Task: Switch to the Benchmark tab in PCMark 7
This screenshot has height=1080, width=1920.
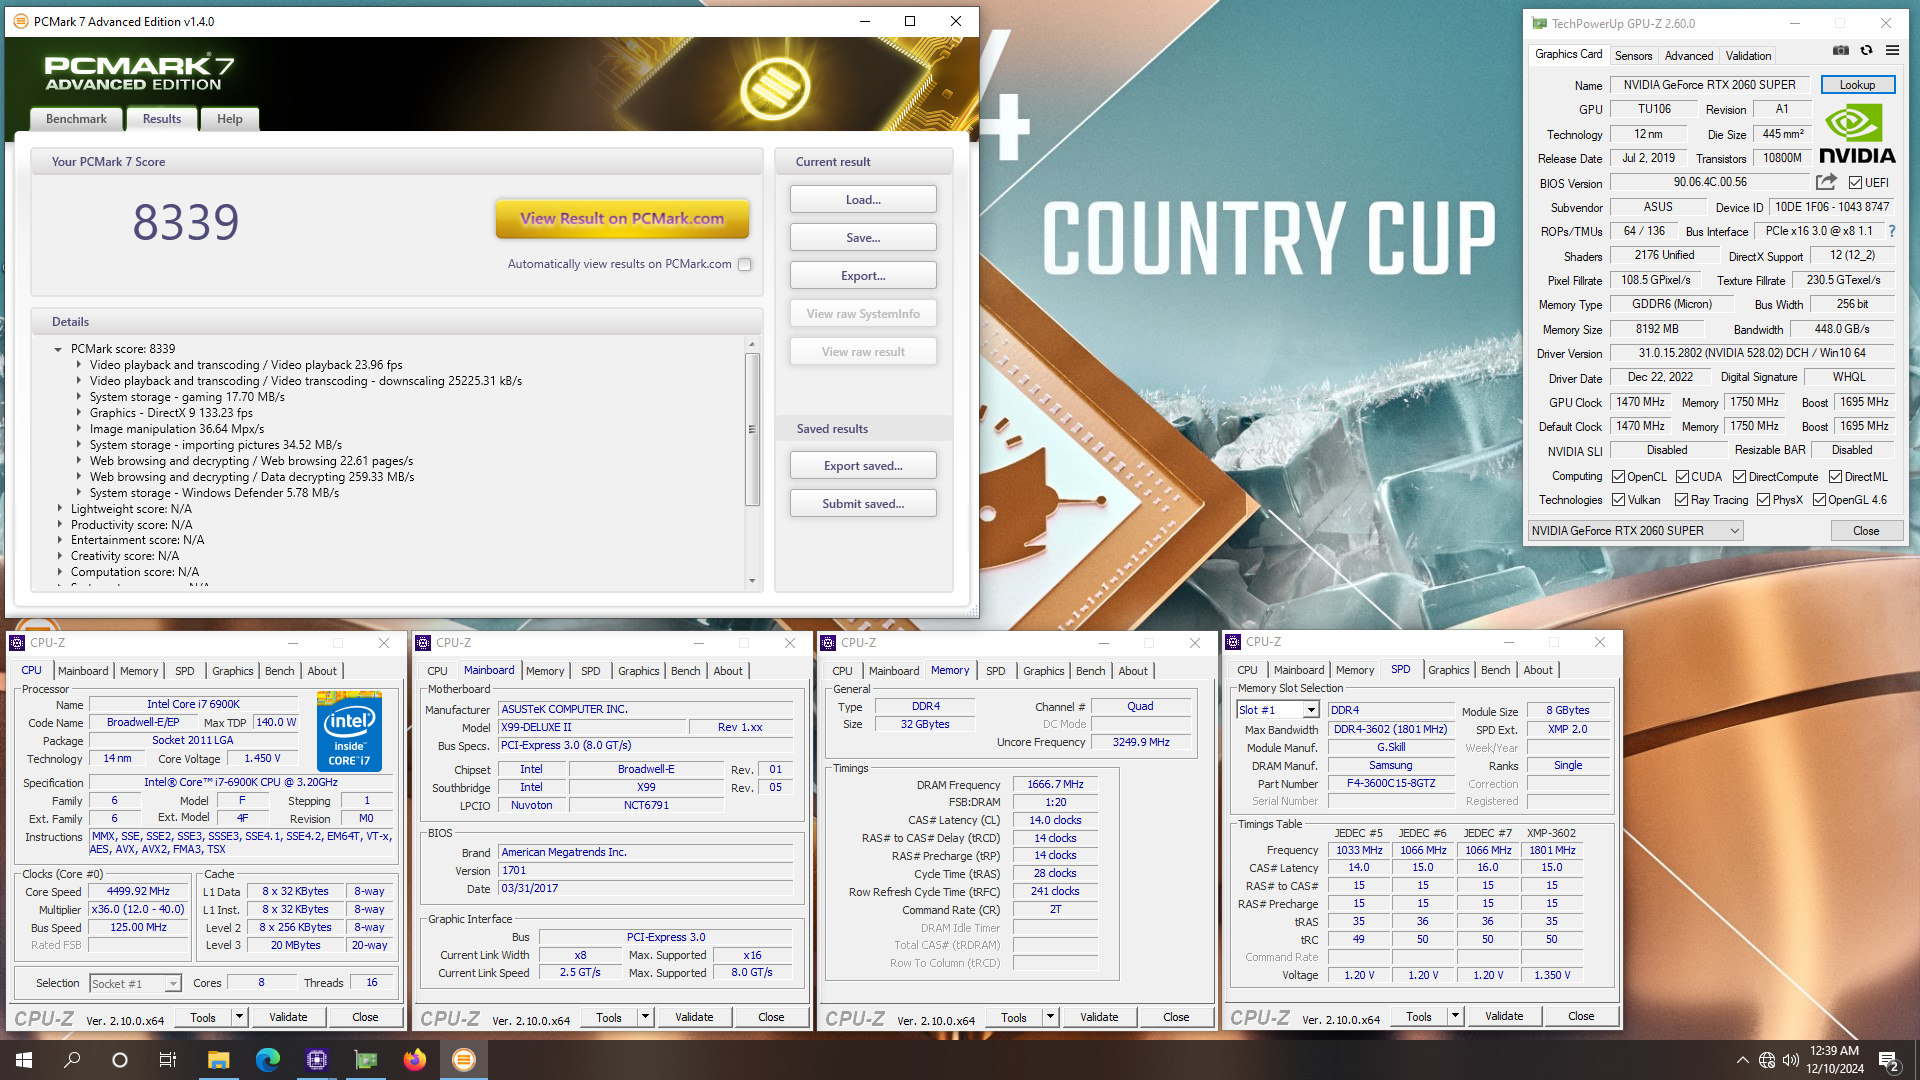Action: click(76, 119)
